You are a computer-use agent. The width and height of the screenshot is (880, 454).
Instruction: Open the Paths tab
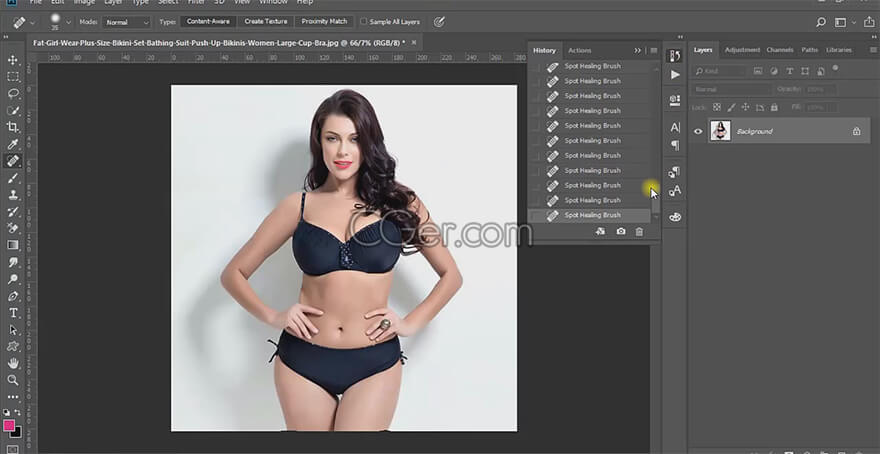point(809,50)
